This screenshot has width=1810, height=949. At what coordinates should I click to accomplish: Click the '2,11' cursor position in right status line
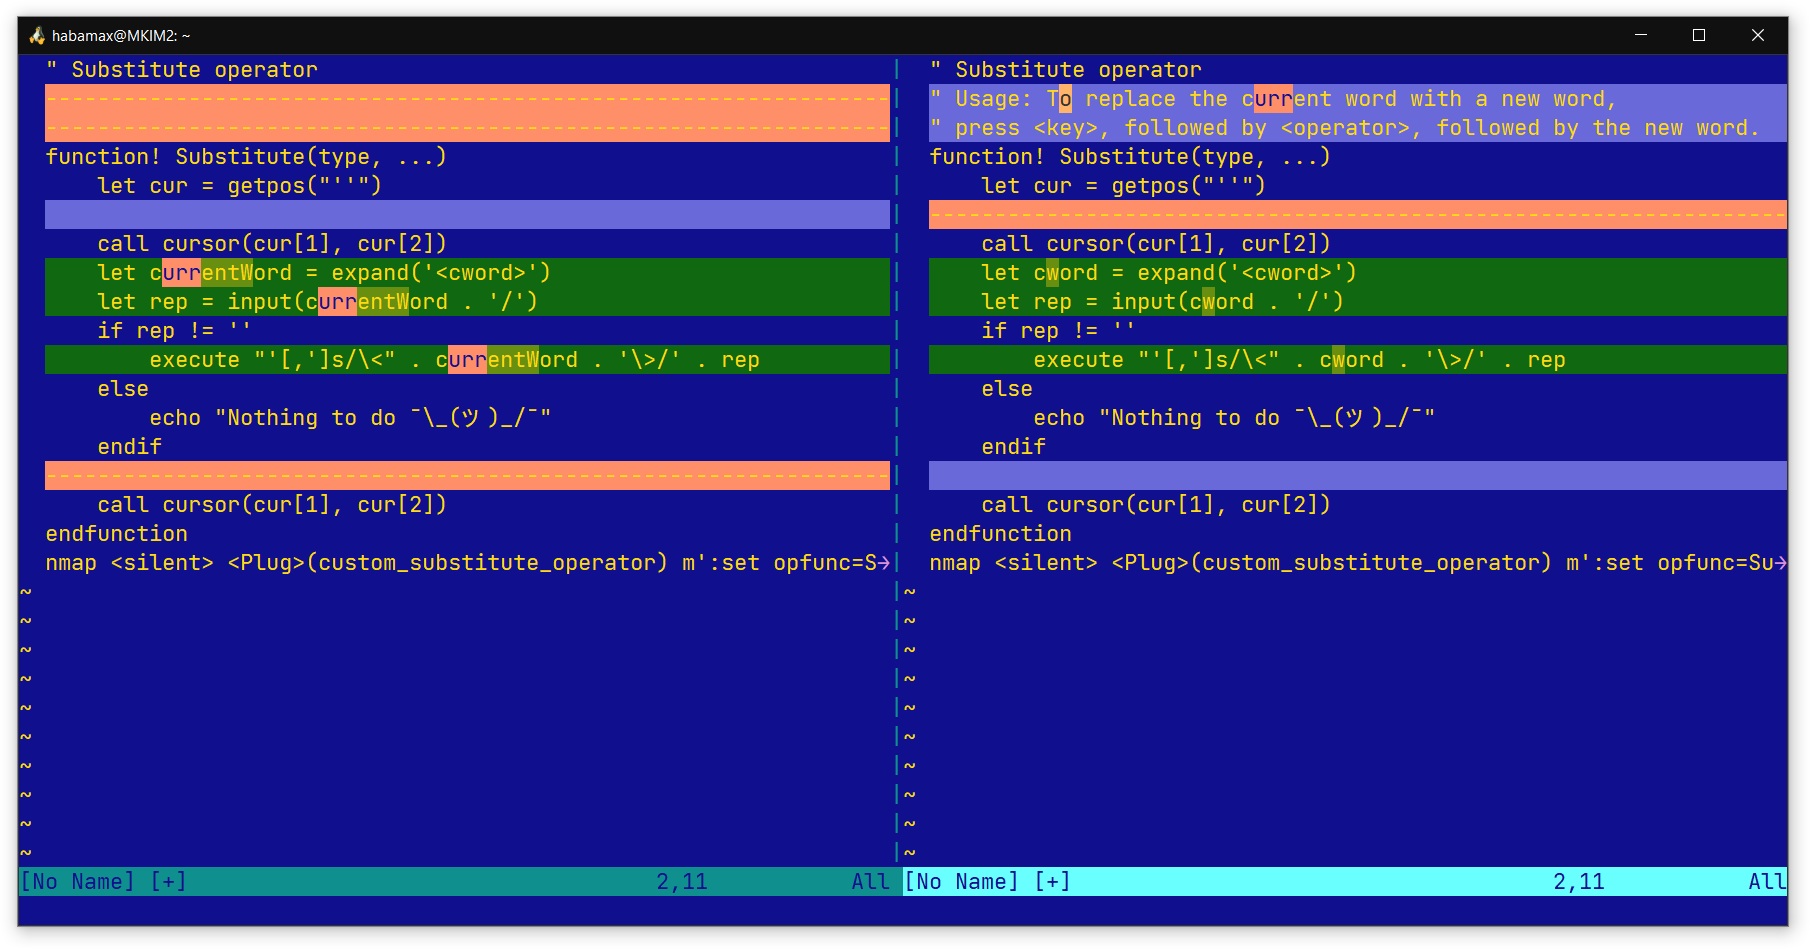tap(1579, 882)
